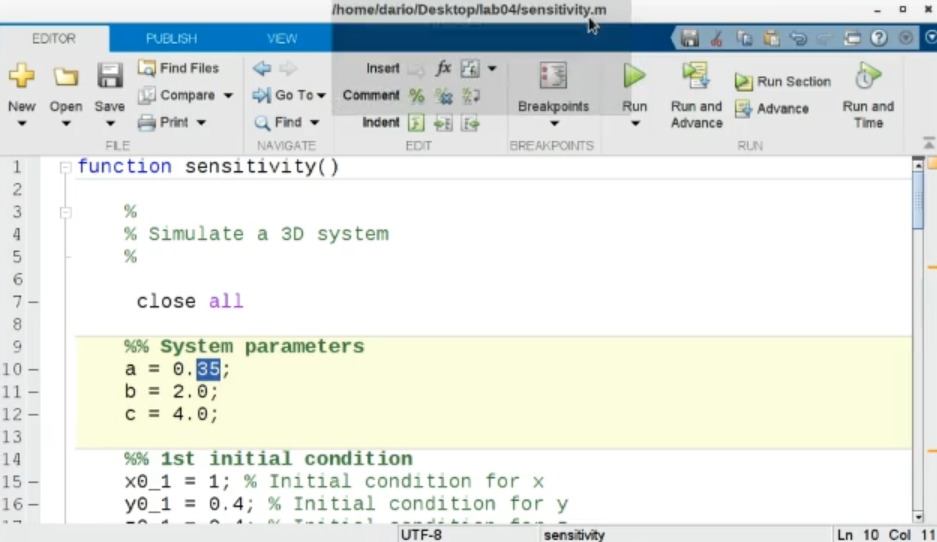Click the cut scissors icon in quick access bar
This screenshot has width=937, height=542.
pos(716,39)
